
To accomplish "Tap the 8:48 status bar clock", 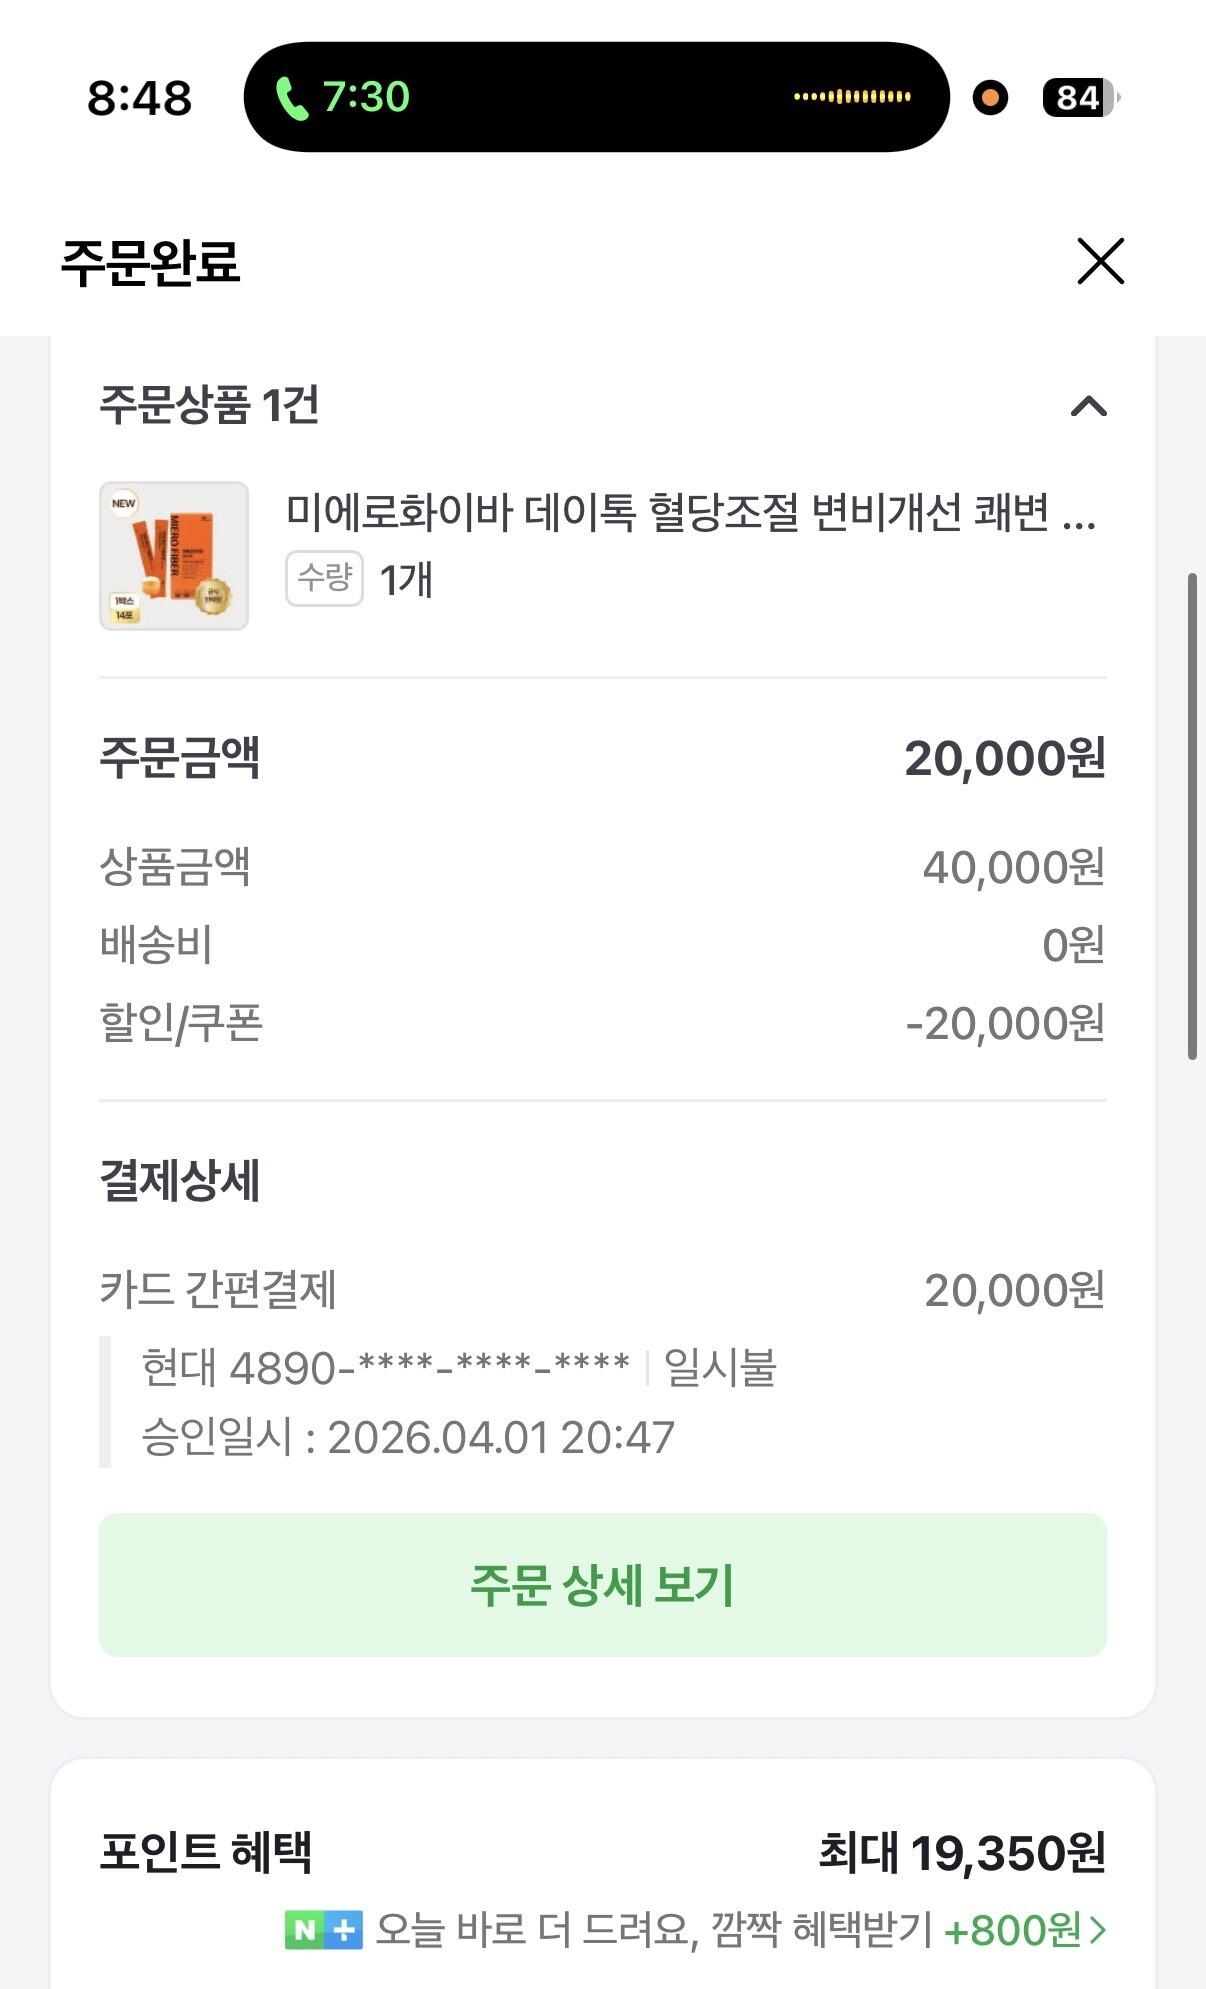I will pos(139,98).
